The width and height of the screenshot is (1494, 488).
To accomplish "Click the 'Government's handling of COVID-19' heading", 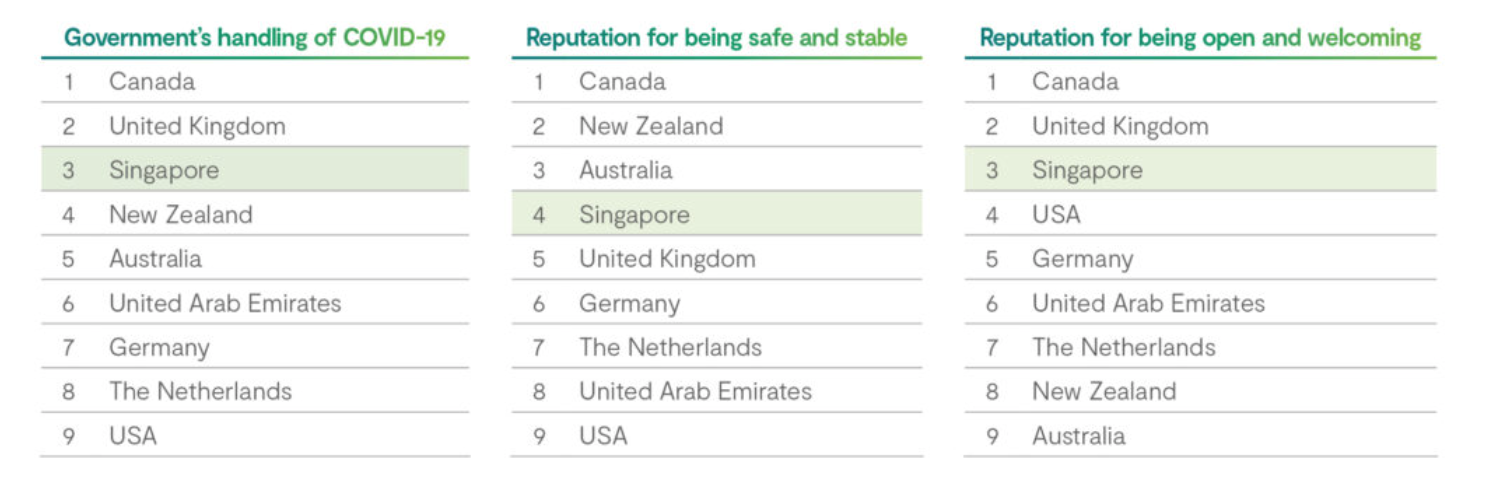I will click(x=254, y=38).
